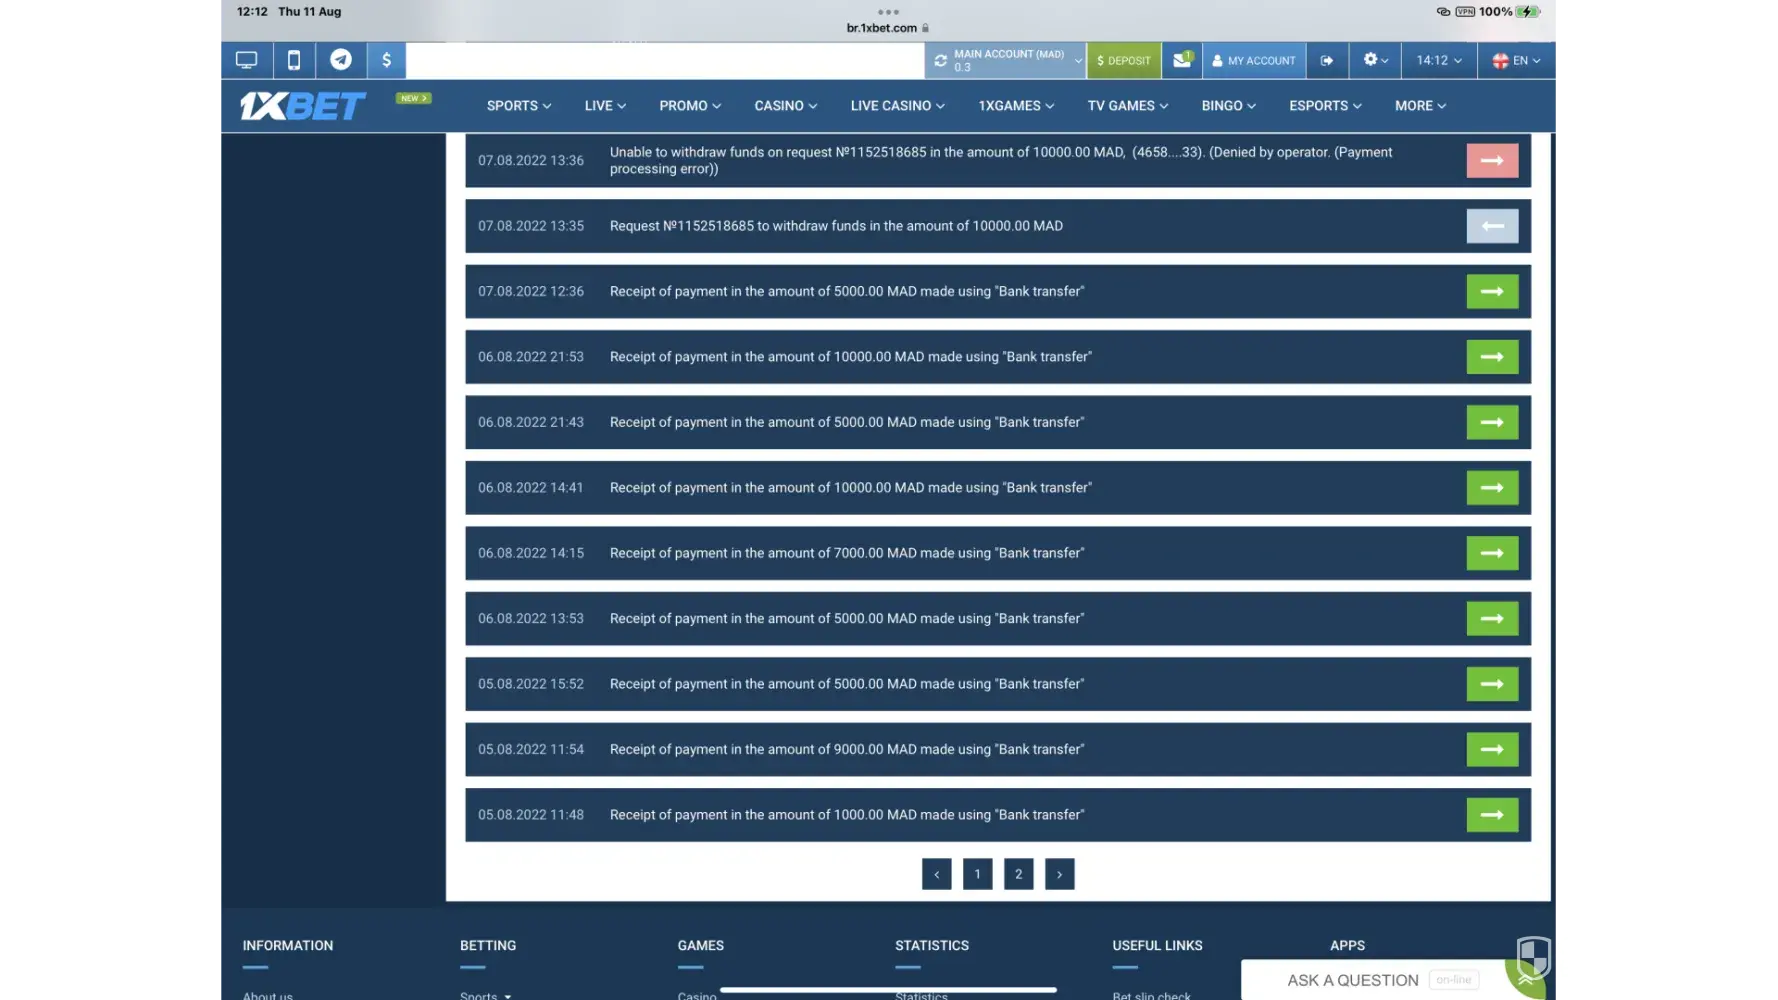This screenshot has height=1000, width=1778.
Task: Tap the br.1xbet.com address bar
Action: point(888,28)
